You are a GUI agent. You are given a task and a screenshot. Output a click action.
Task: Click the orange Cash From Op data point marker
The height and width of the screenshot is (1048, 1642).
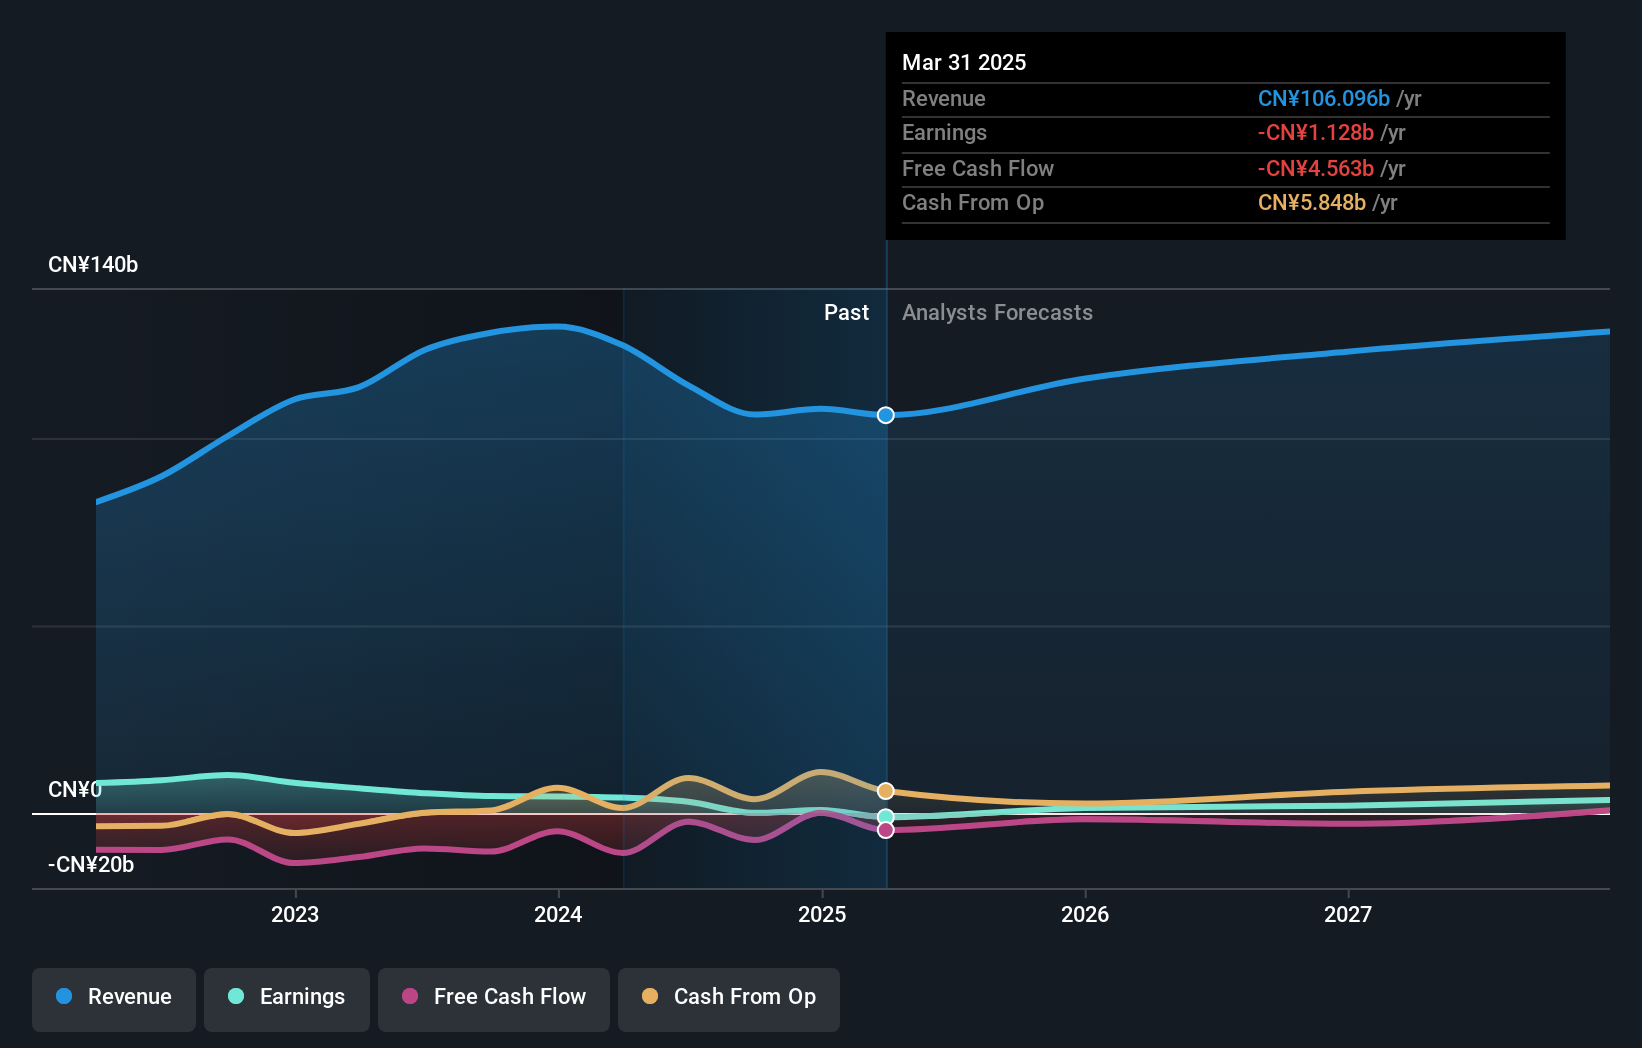886,791
